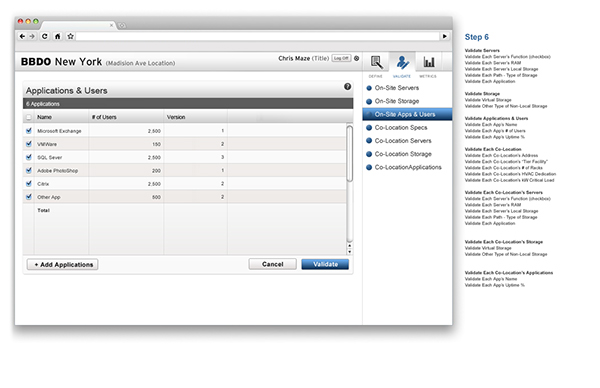The image size is (600, 388).
Task: Click scrollbar down arrow in applications table
Action: point(349,251)
